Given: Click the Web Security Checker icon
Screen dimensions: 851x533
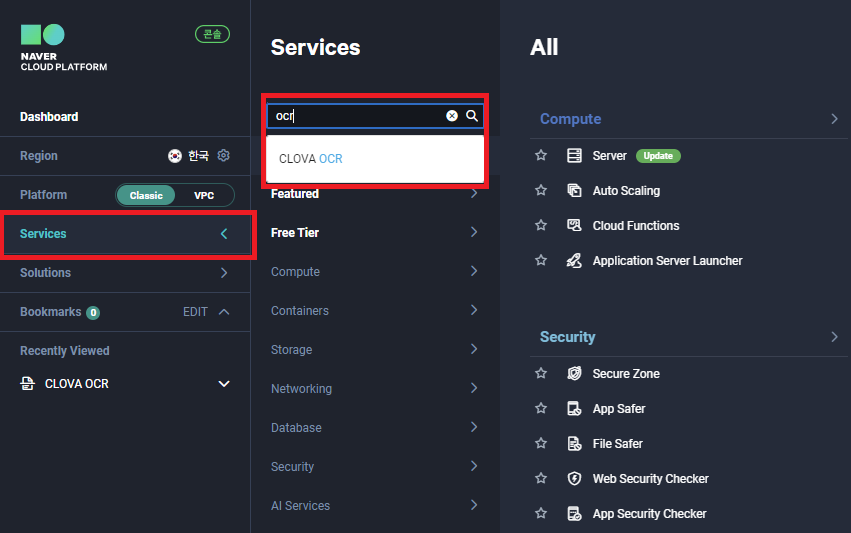Looking at the screenshot, I should point(574,478).
